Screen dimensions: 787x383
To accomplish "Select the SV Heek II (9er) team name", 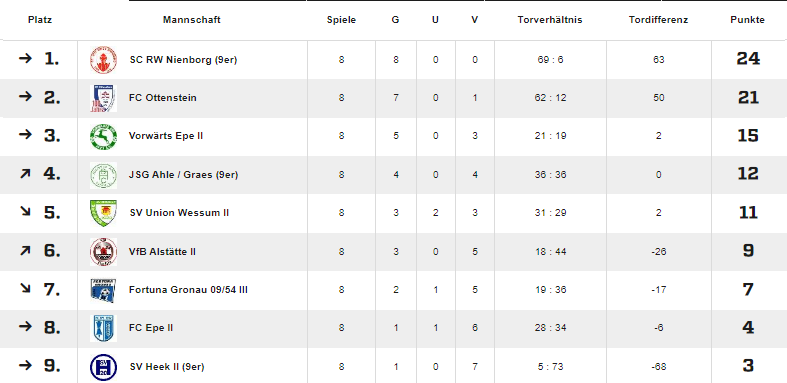I will pos(167,367).
